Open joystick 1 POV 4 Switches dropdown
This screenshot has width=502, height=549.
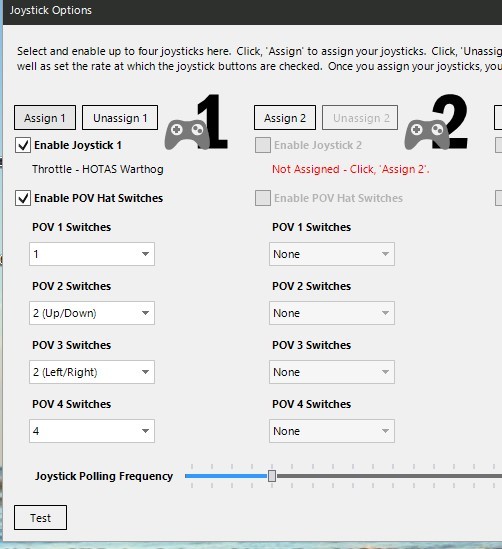pyautogui.click(x=92, y=431)
